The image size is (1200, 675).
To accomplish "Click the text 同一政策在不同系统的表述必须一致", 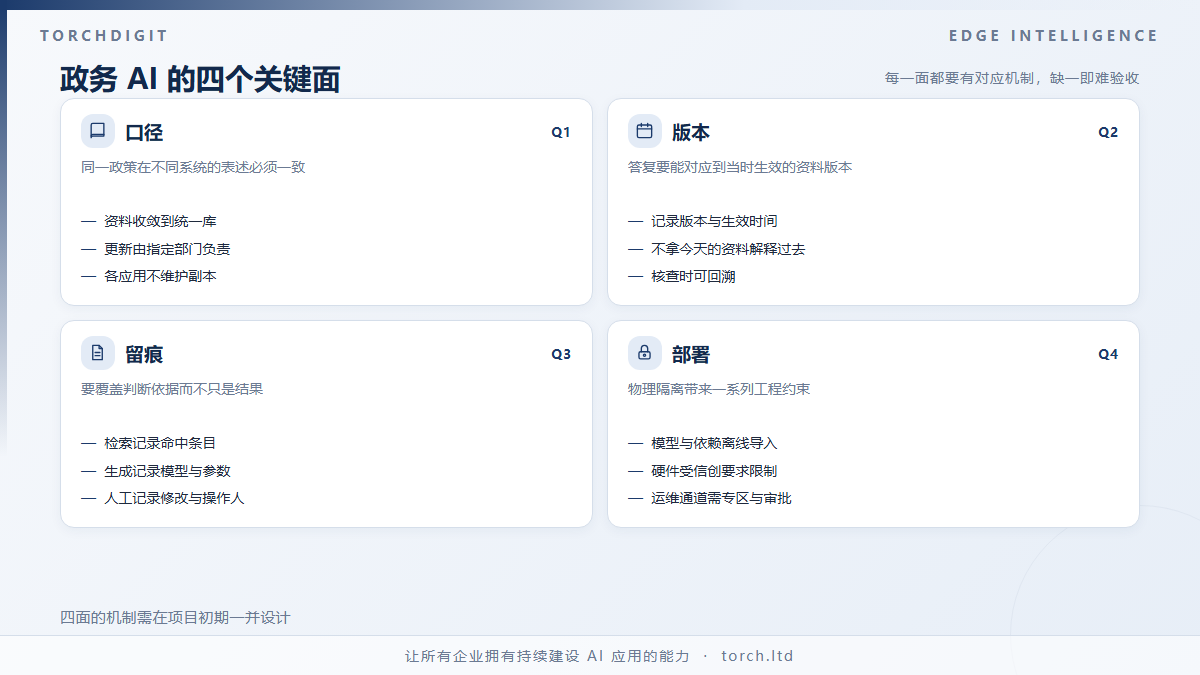I will (x=193, y=167).
